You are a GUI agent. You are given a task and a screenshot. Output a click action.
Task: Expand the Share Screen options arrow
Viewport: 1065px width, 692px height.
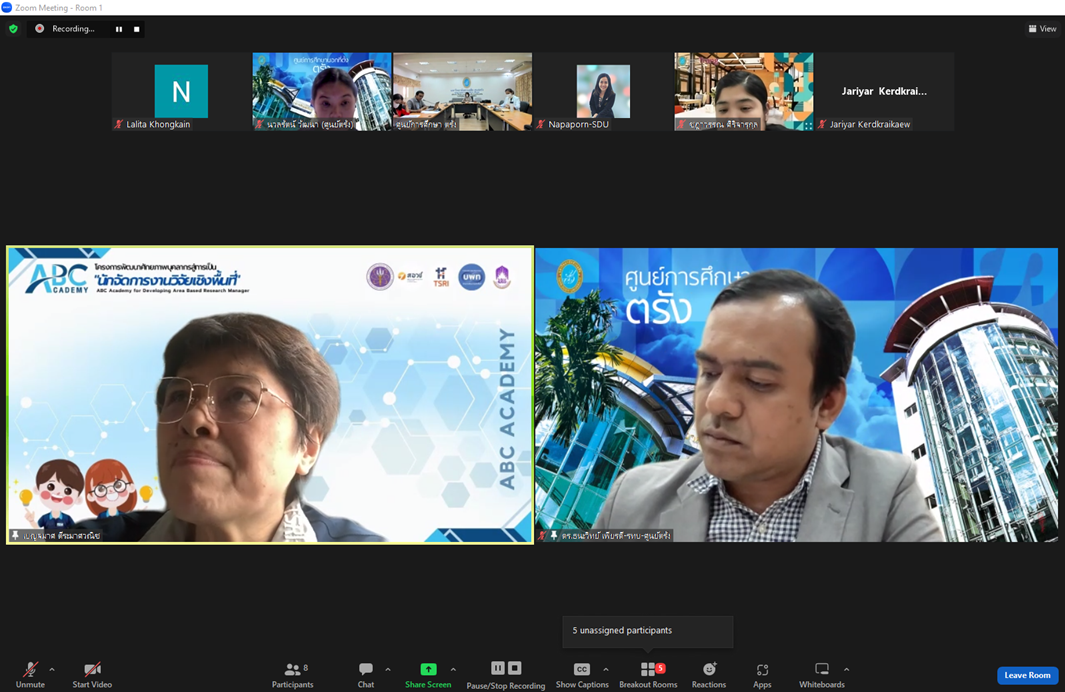453,670
